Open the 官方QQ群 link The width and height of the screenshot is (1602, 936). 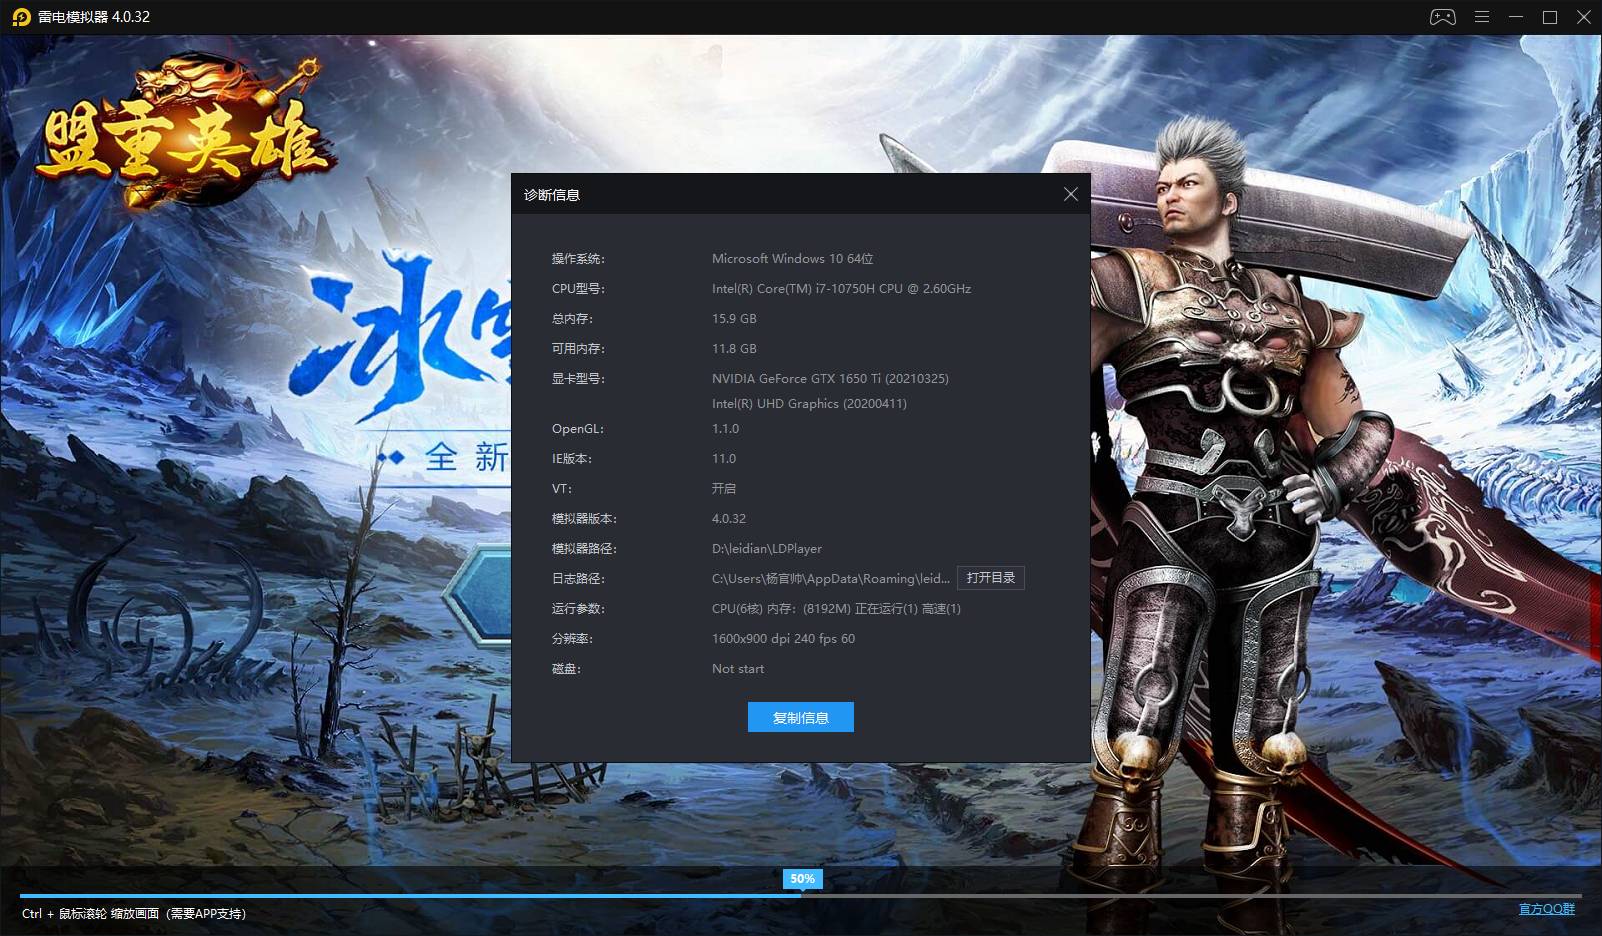[x=1546, y=909]
